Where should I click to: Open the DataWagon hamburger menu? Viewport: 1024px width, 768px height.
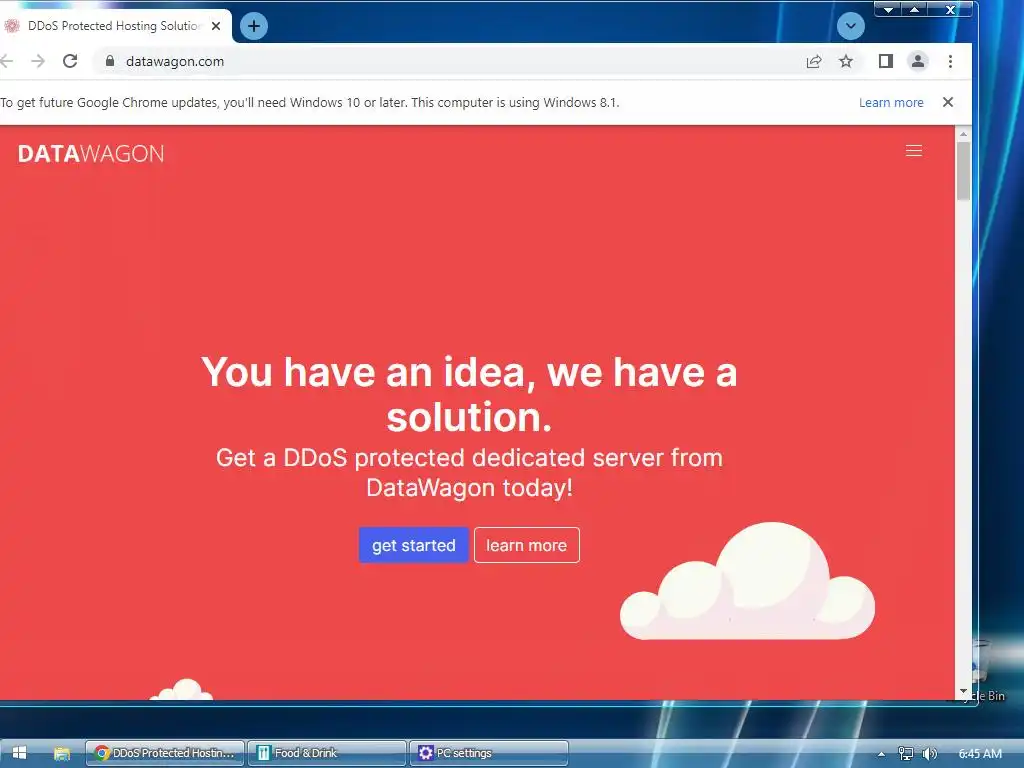pos(914,151)
